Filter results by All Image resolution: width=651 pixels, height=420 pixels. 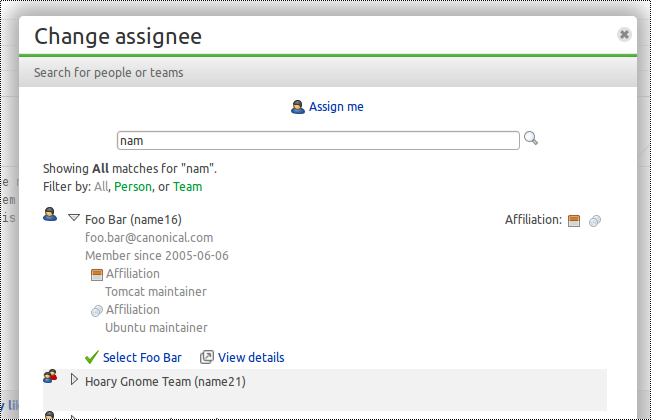point(100,186)
